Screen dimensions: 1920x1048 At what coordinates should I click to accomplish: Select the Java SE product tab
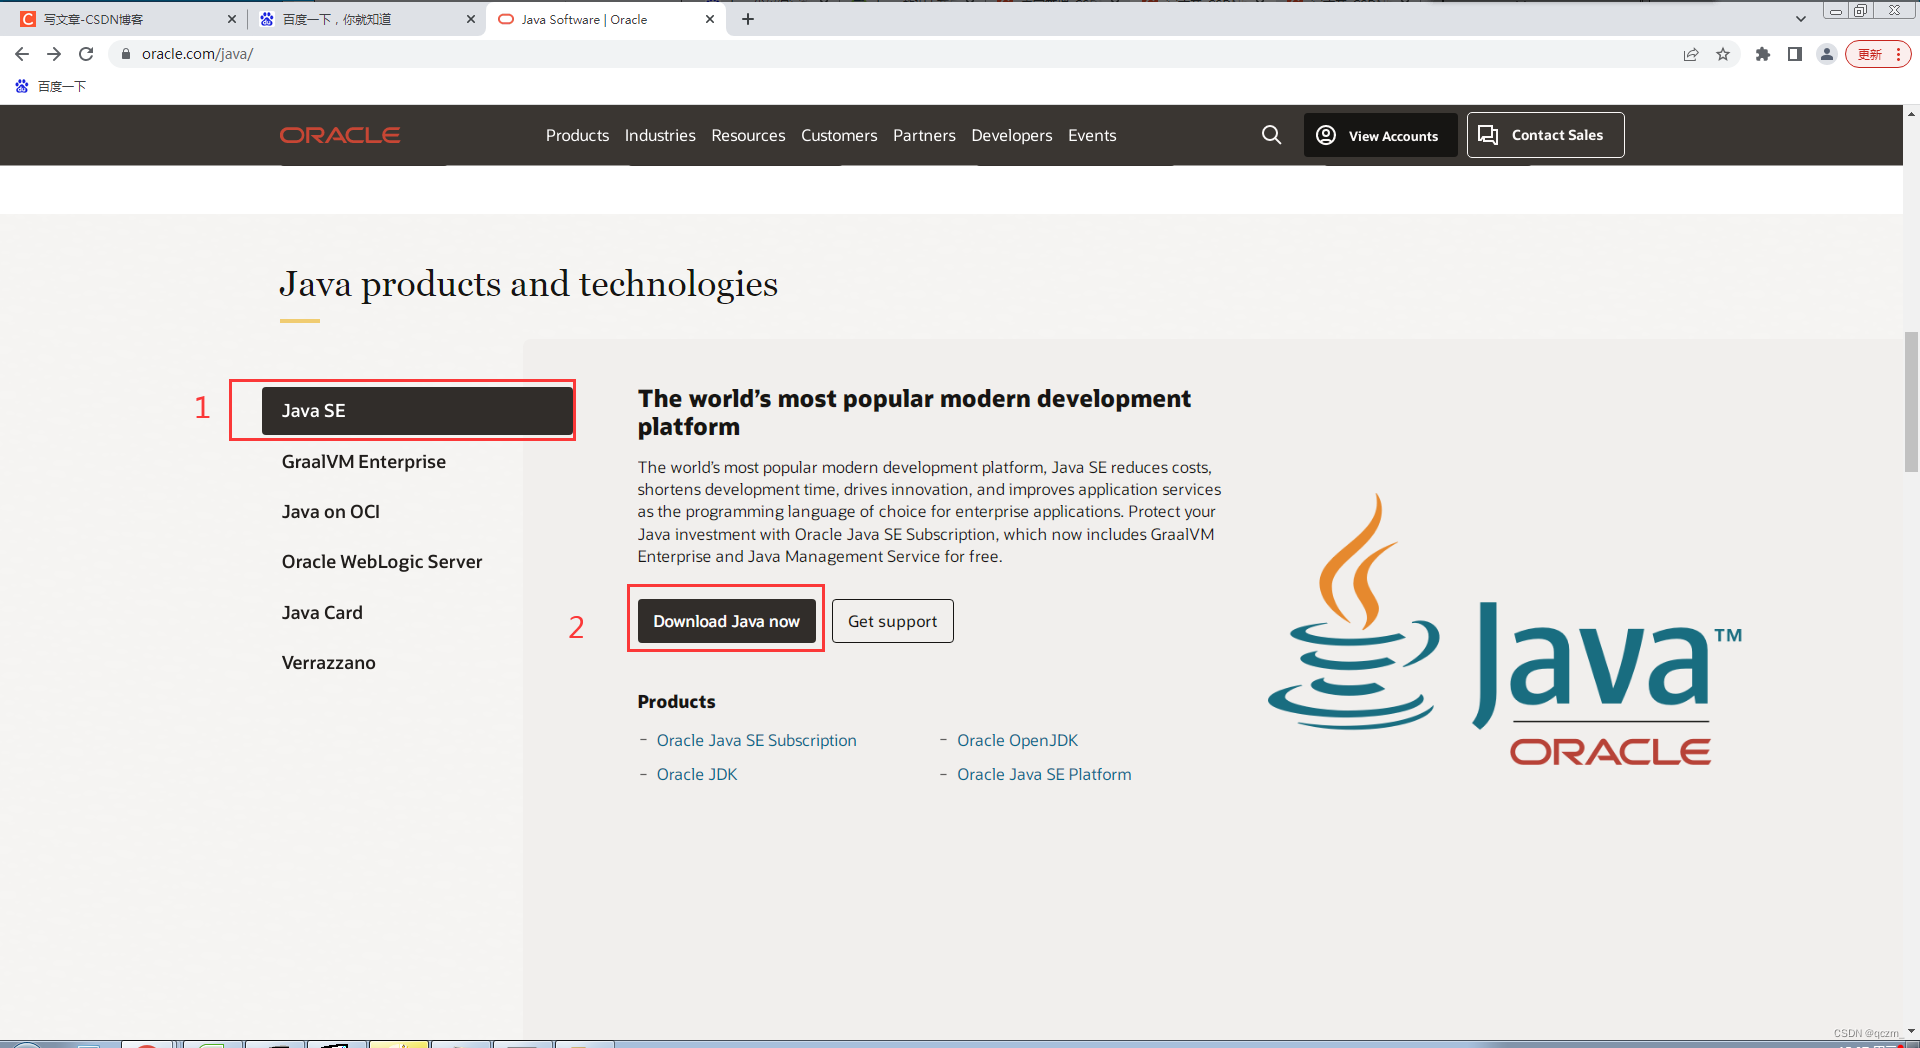[417, 411]
